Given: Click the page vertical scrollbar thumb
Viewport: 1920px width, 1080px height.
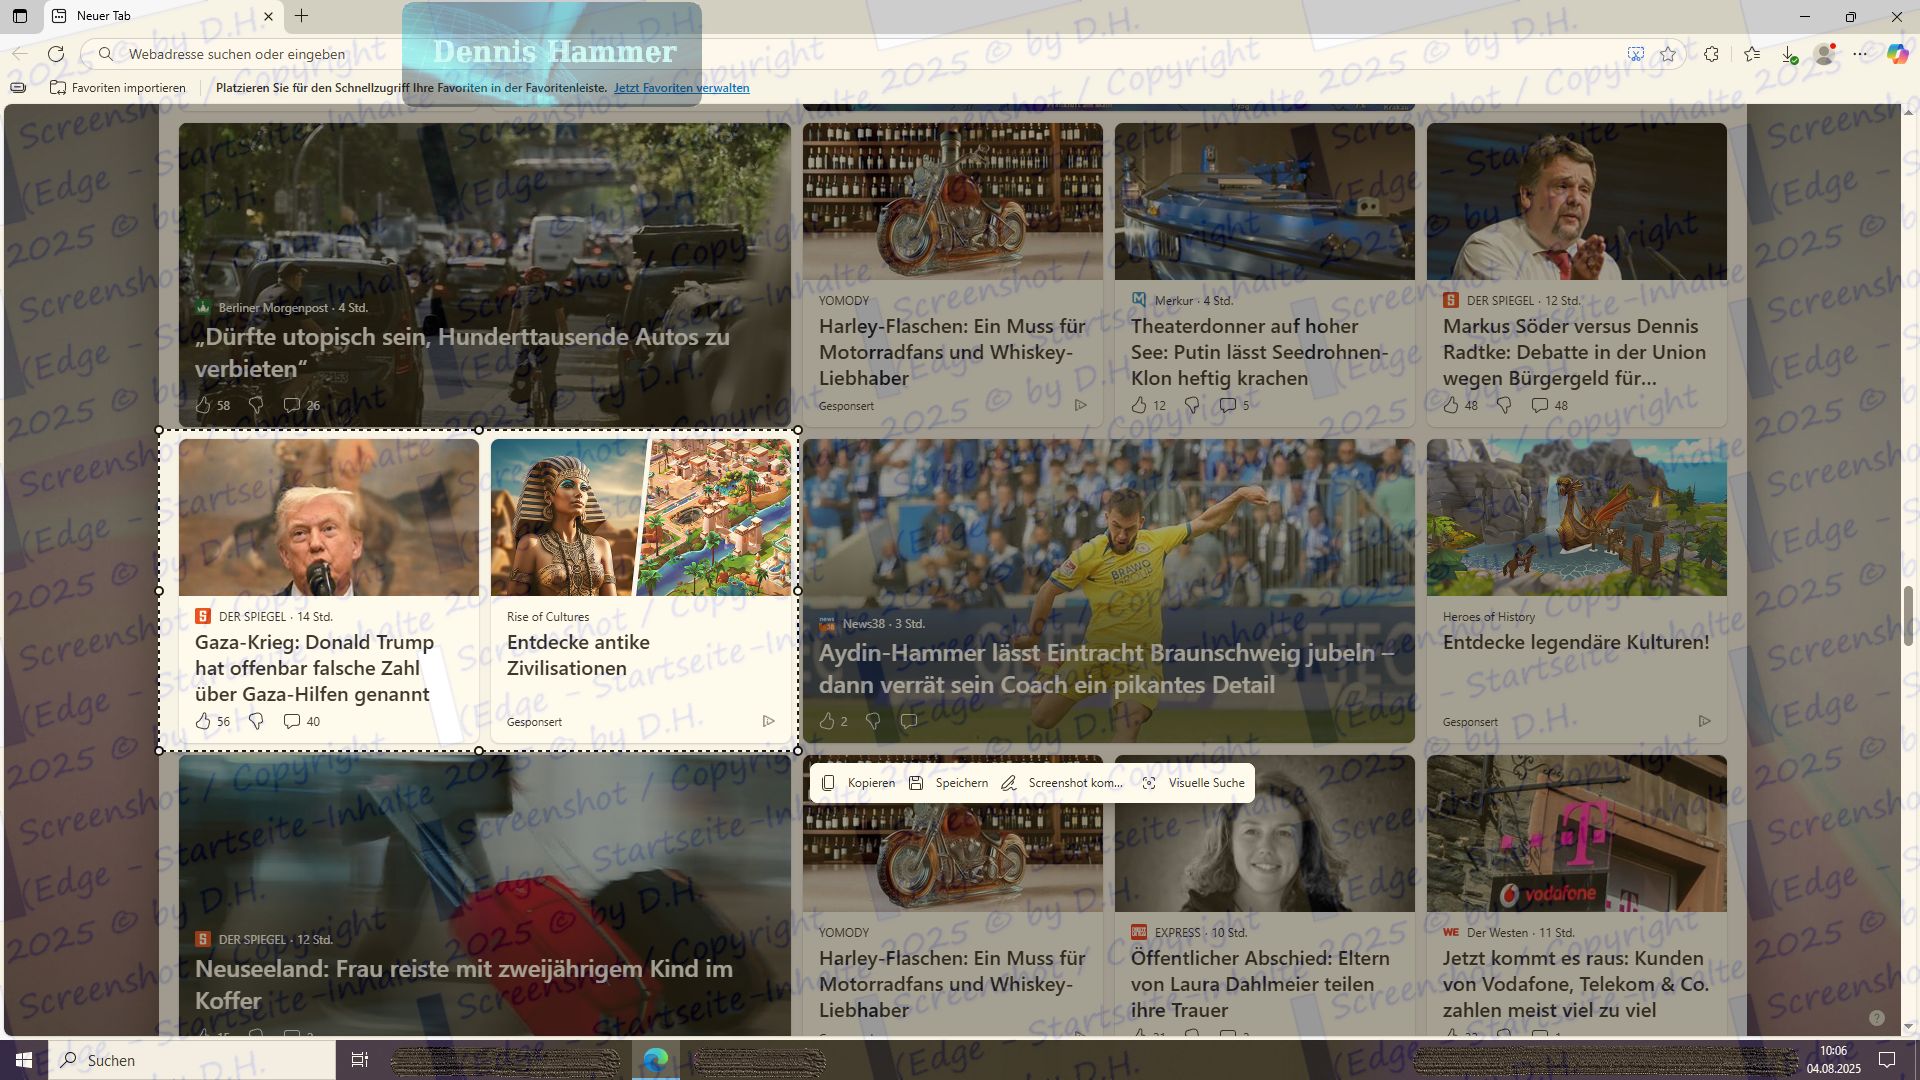Looking at the screenshot, I should coord(1908,615).
